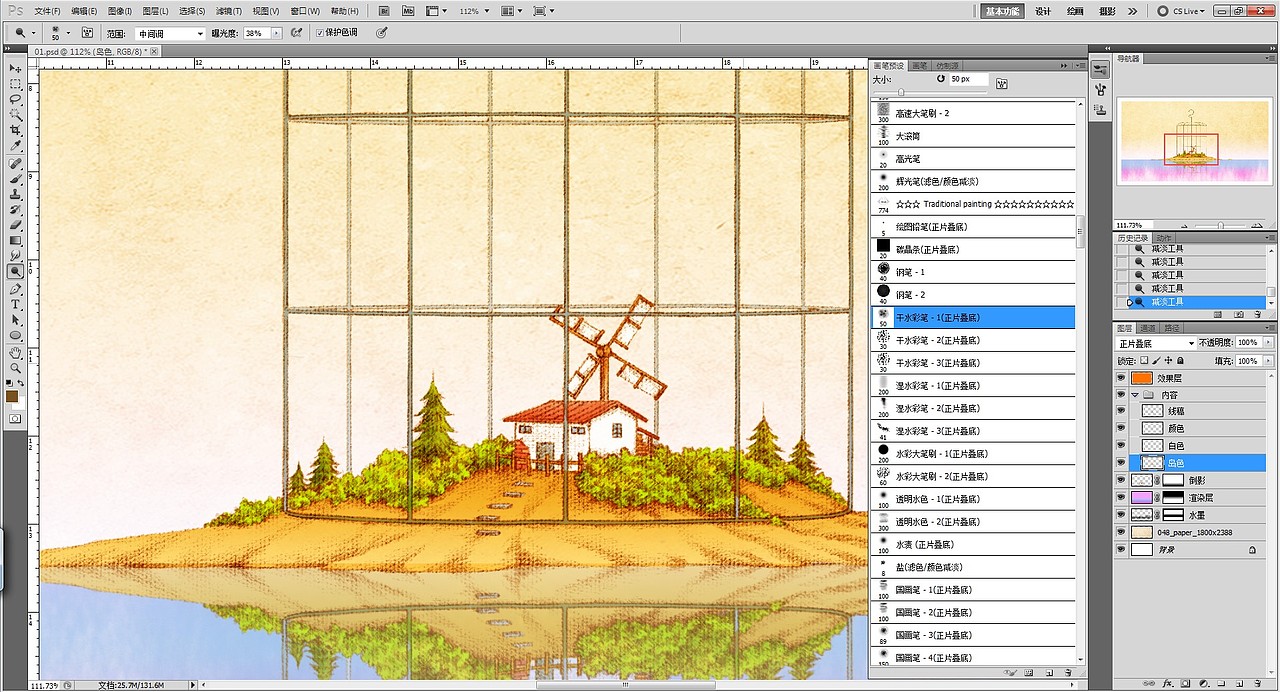The height and width of the screenshot is (692, 1280).
Task: Select the Hand tool
Action: 16,352
